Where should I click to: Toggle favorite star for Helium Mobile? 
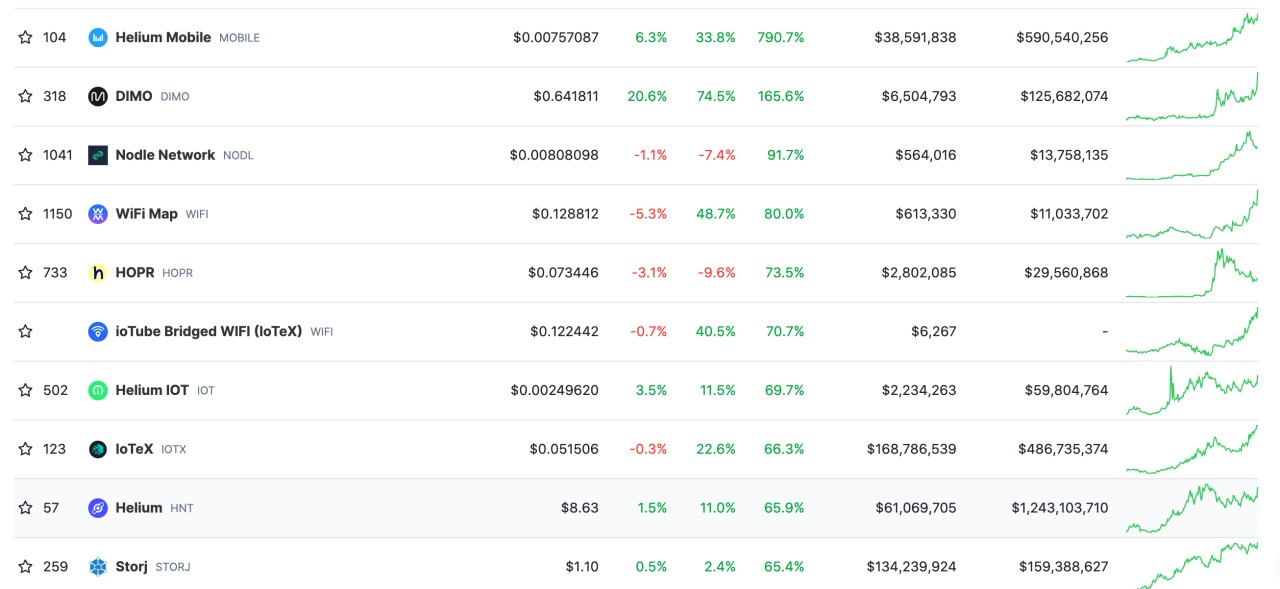click(x=25, y=38)
